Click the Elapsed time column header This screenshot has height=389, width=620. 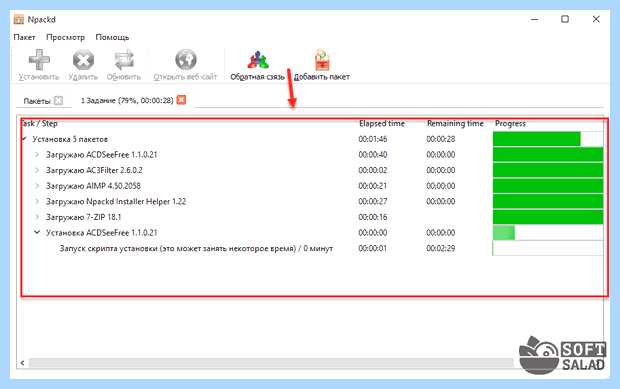pyautogui.click(x=382, y=123)
